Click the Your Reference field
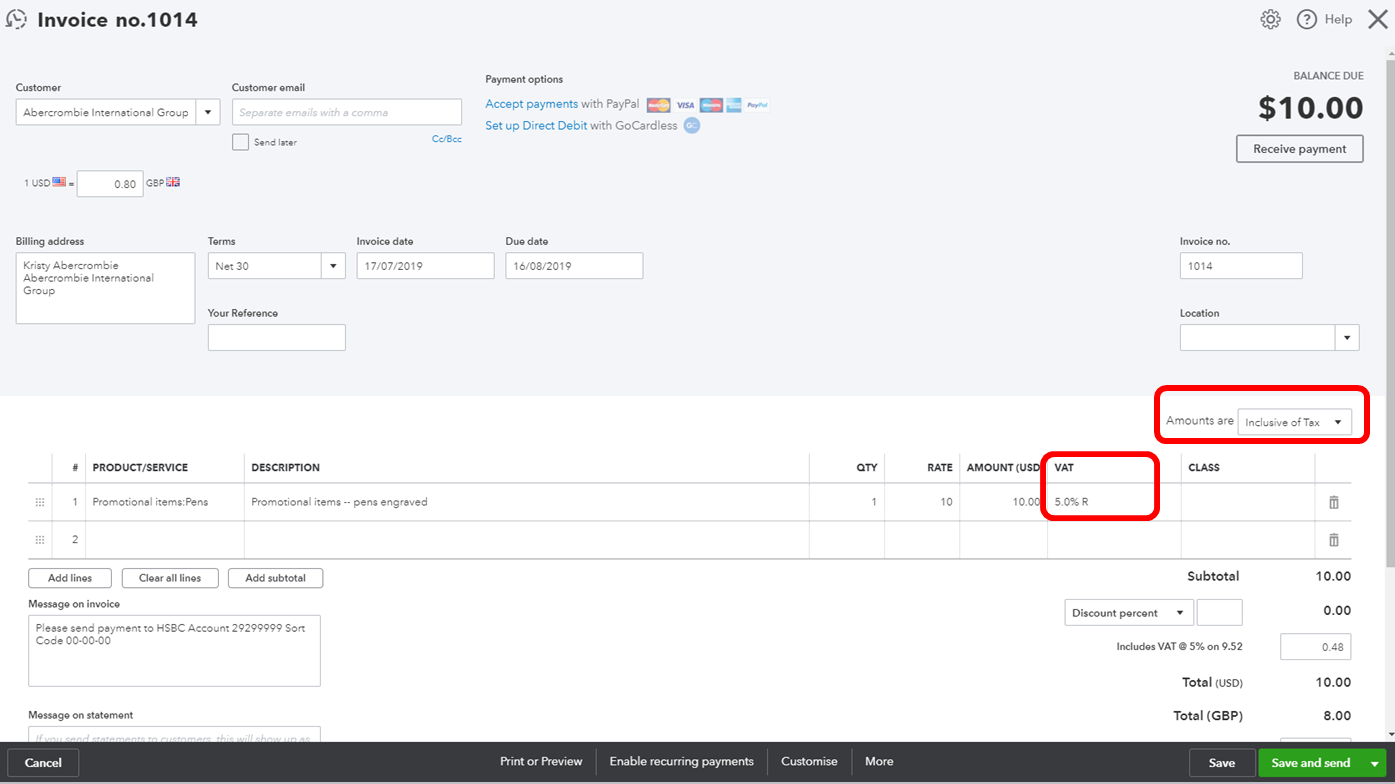The width and height of the screenshot is (1395, 784). (x=277, y=338)
